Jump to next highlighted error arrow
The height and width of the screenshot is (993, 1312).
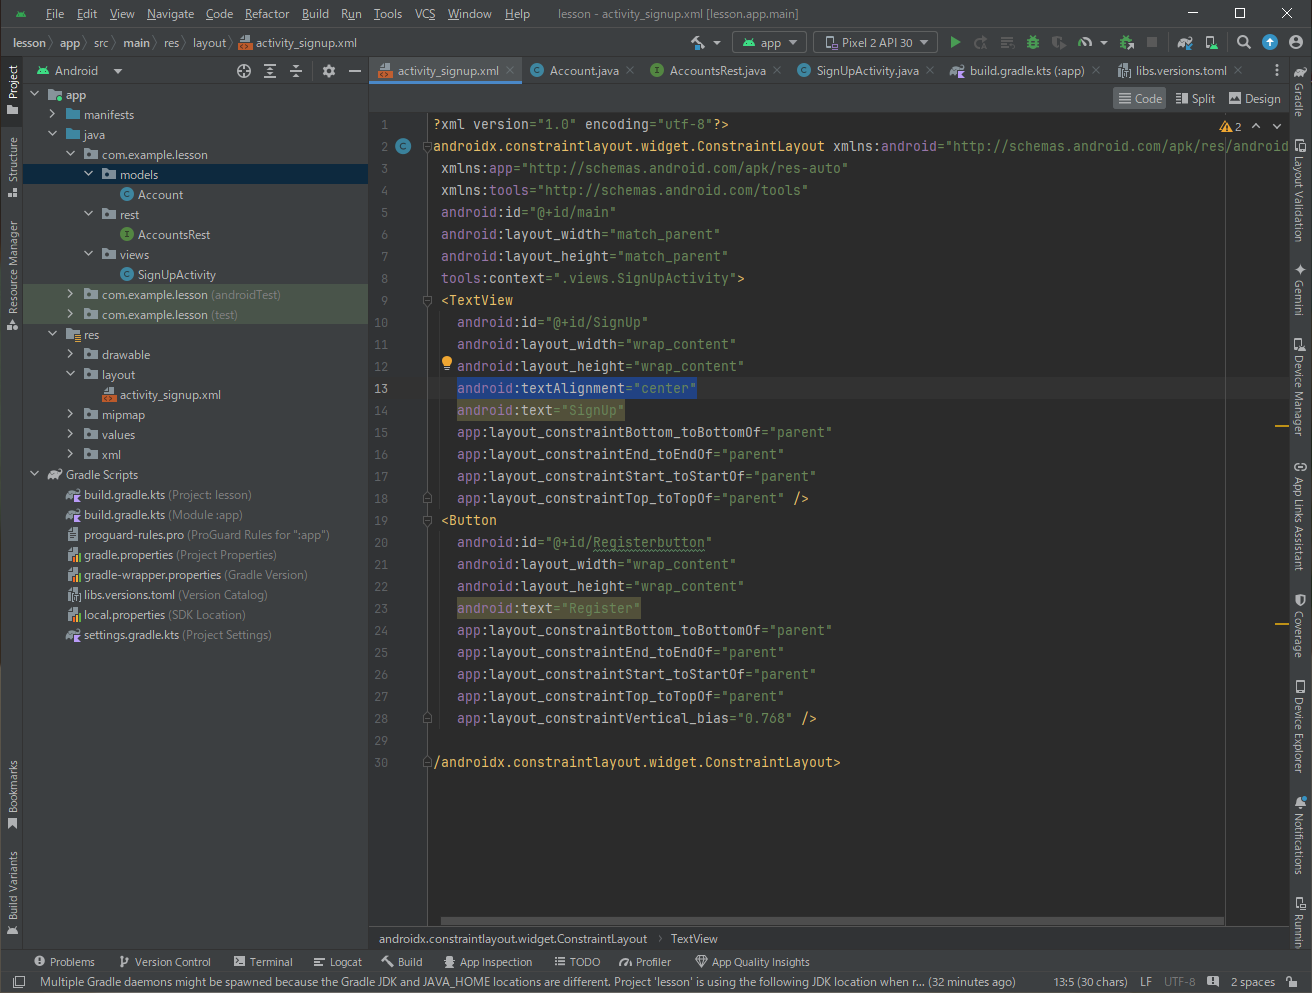(1277, 126)
